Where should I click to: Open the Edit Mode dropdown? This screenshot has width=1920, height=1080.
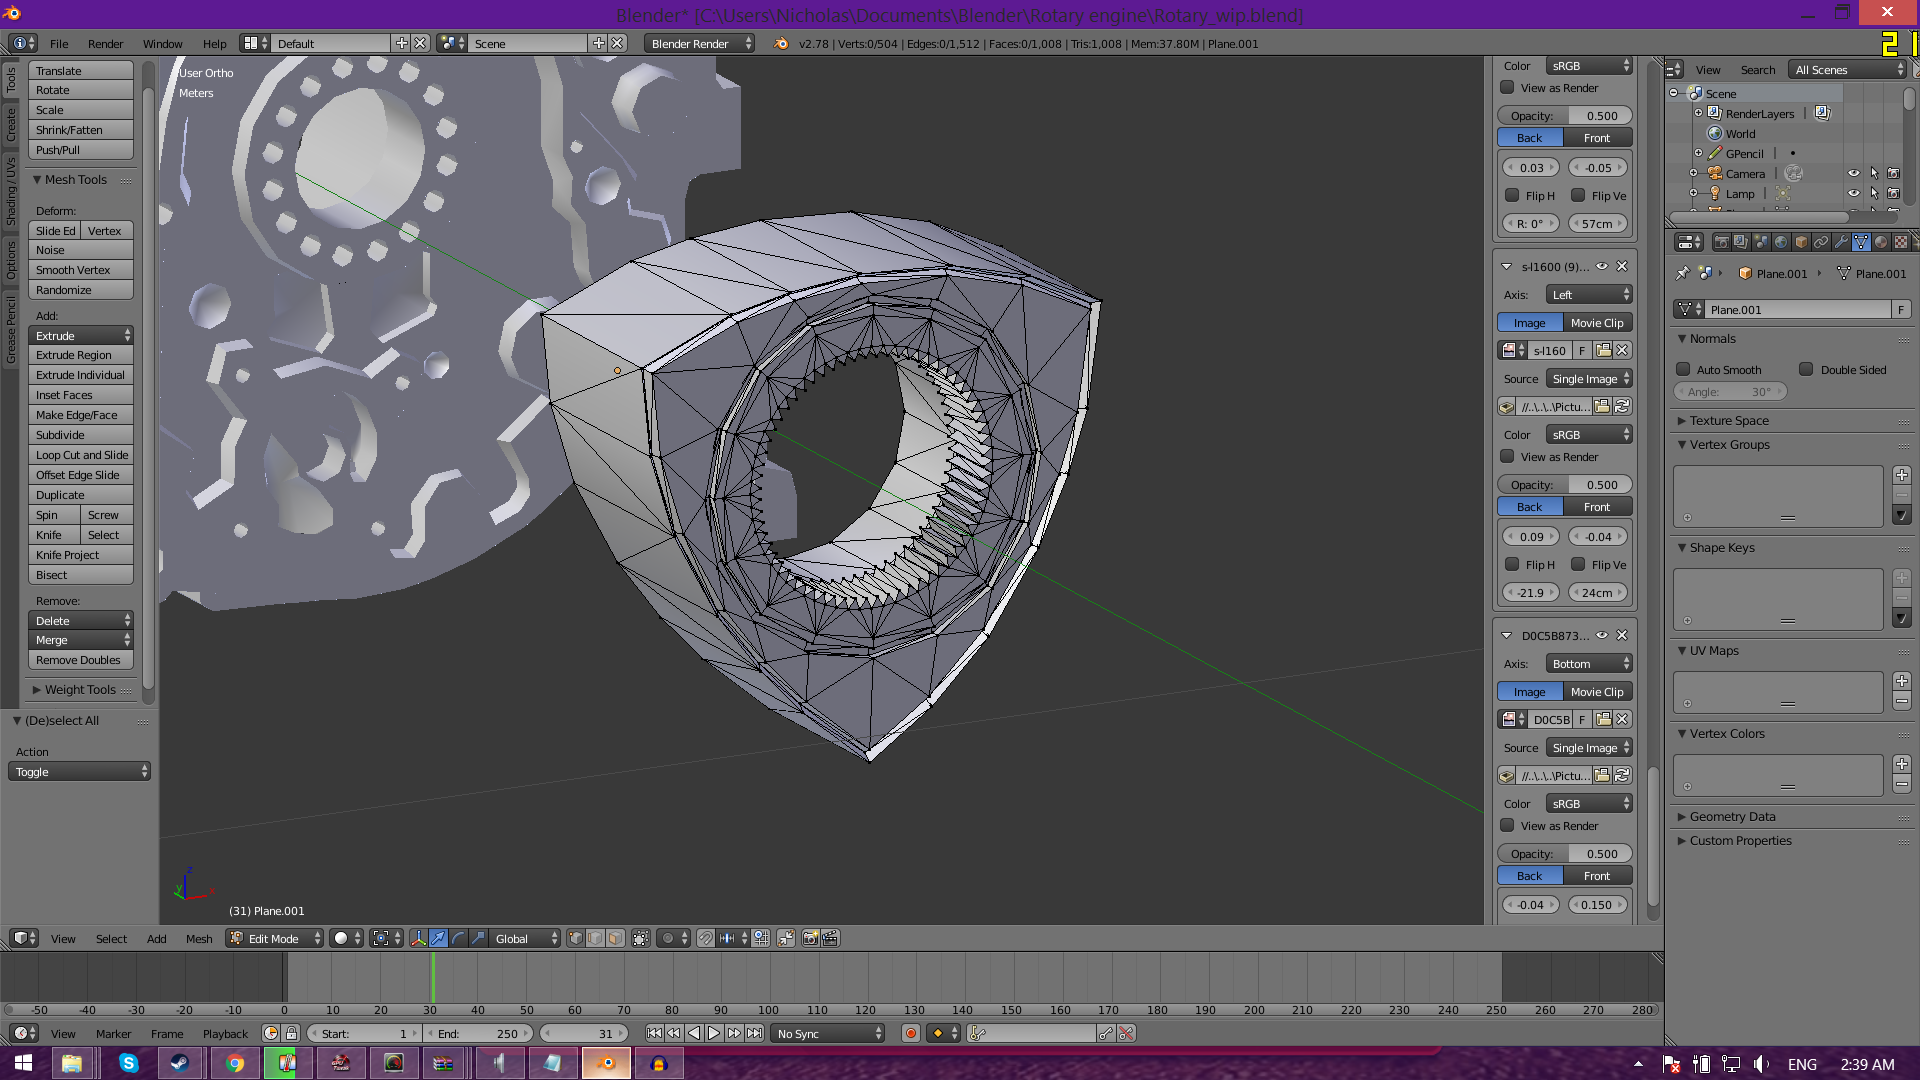[x=275, y=938]
